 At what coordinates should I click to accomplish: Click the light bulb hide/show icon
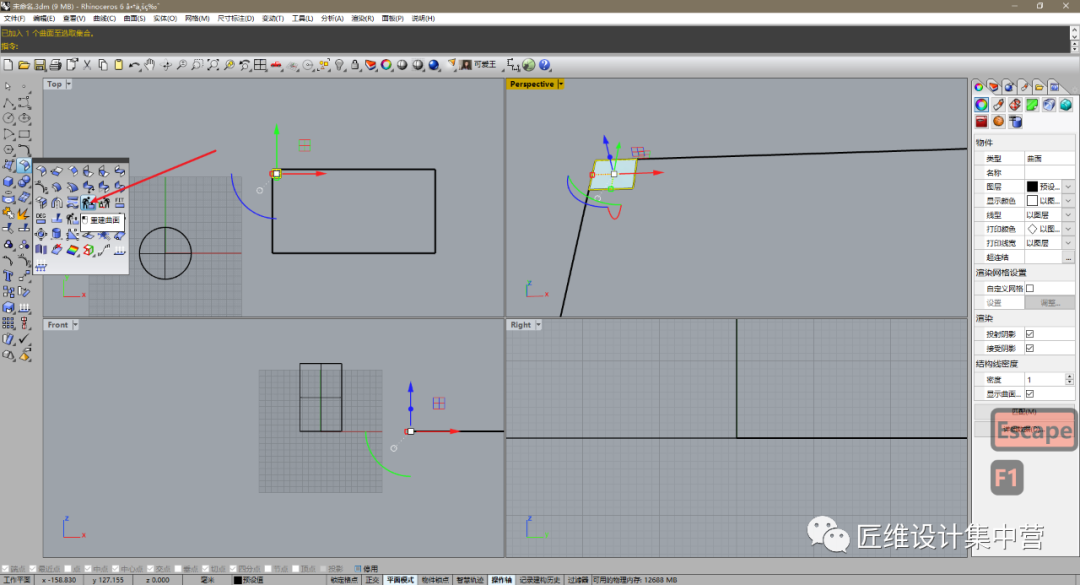tap(340, 65)
